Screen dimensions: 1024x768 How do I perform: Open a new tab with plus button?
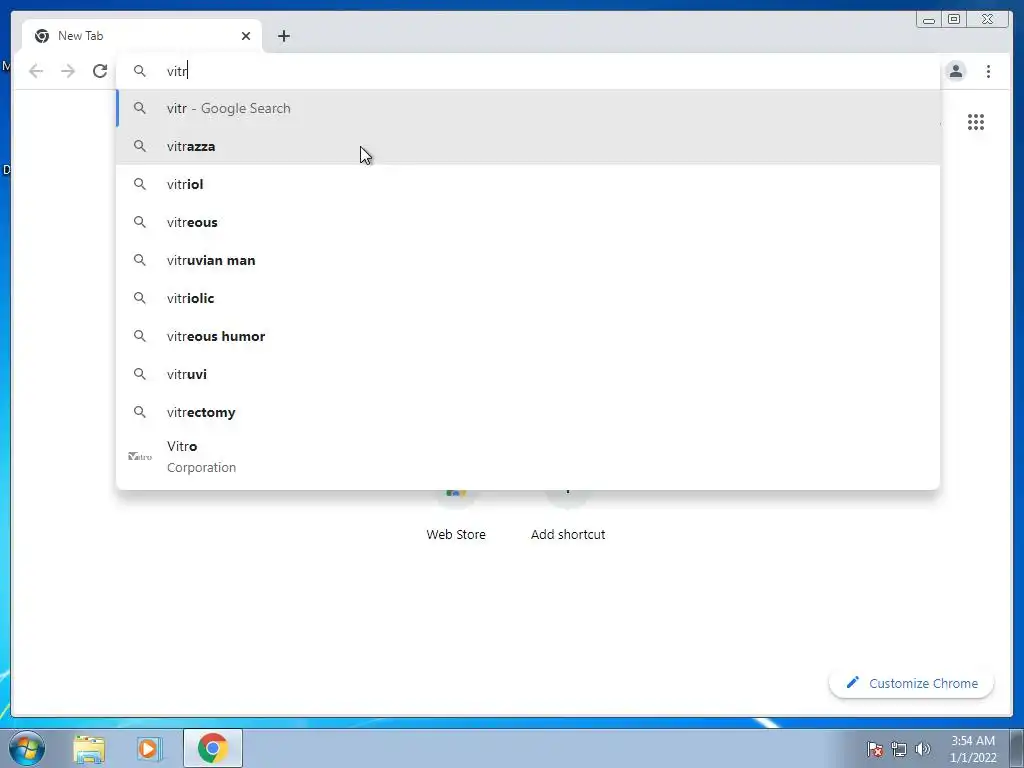point(283,36)
